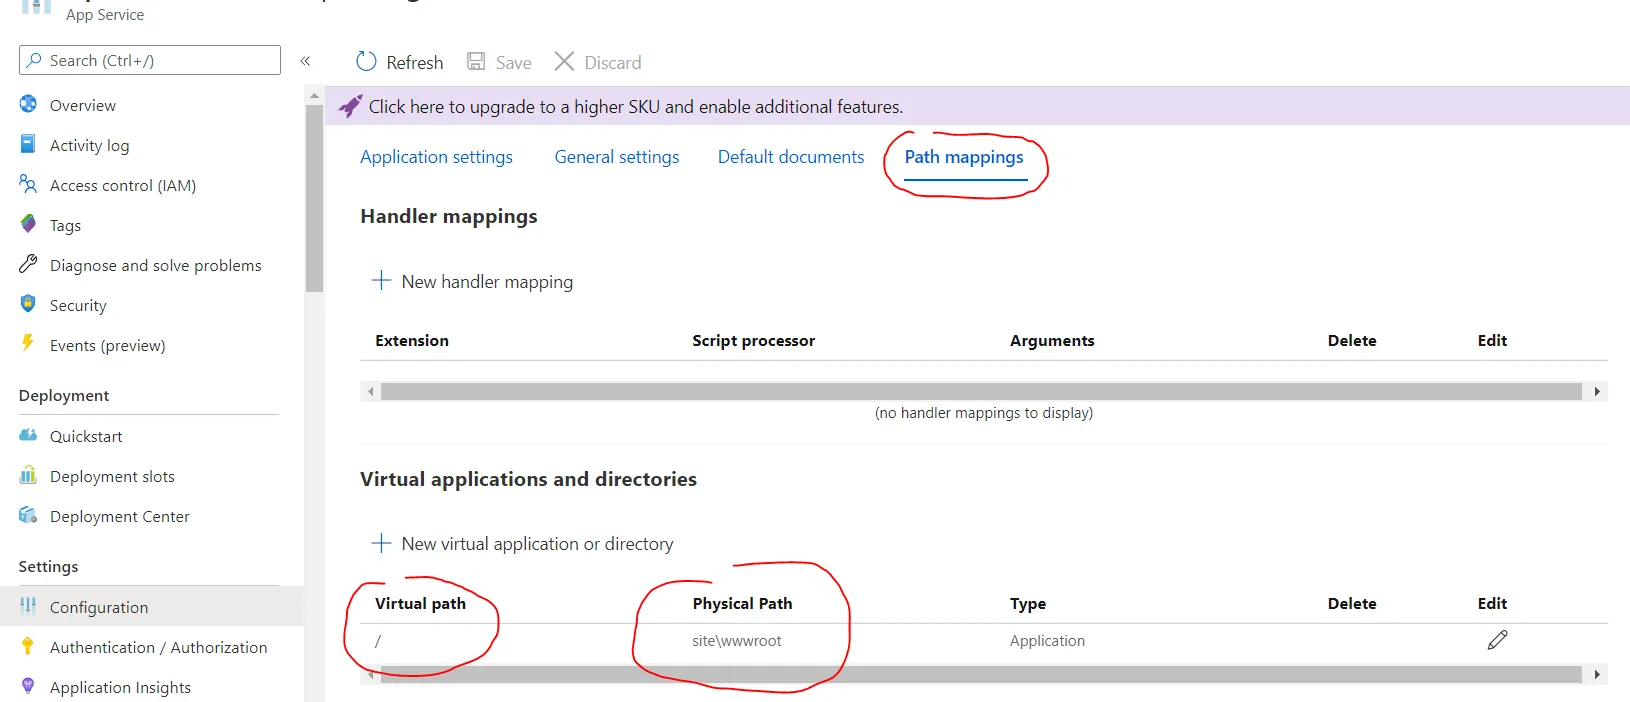
Task: Click handler mappings scrollbar right arrow
Action: click(x=1597, y=391)
